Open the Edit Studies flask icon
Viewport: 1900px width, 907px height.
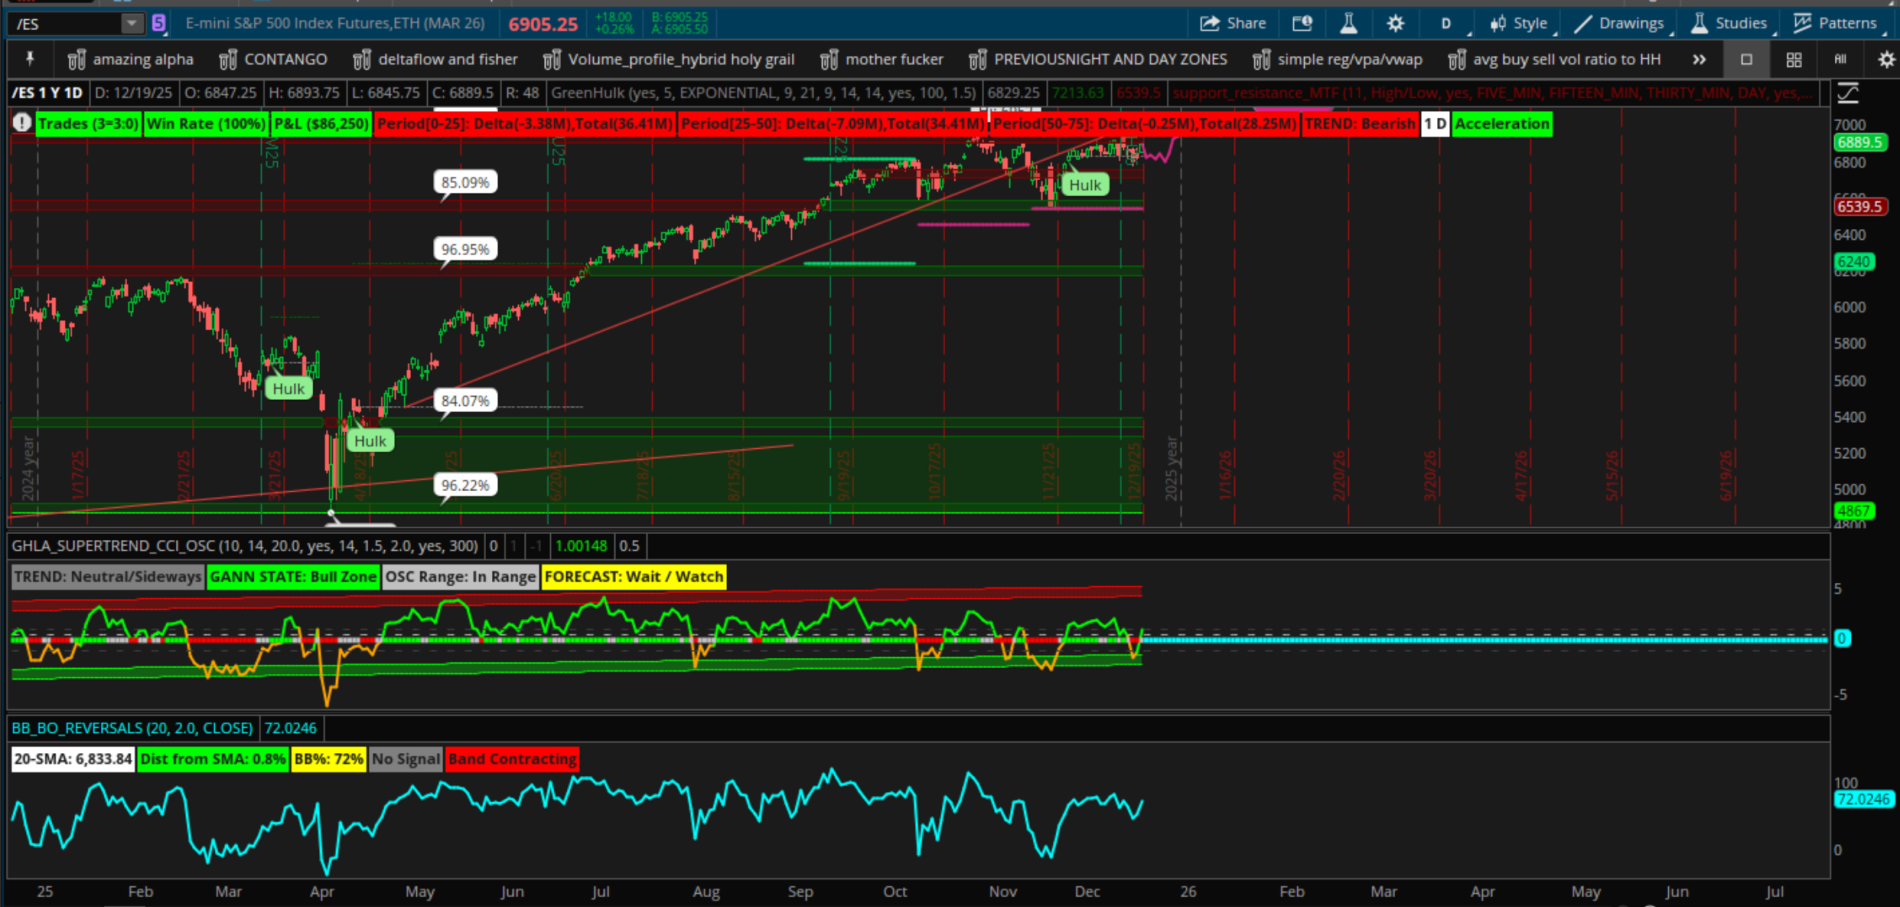[1348, 23]
